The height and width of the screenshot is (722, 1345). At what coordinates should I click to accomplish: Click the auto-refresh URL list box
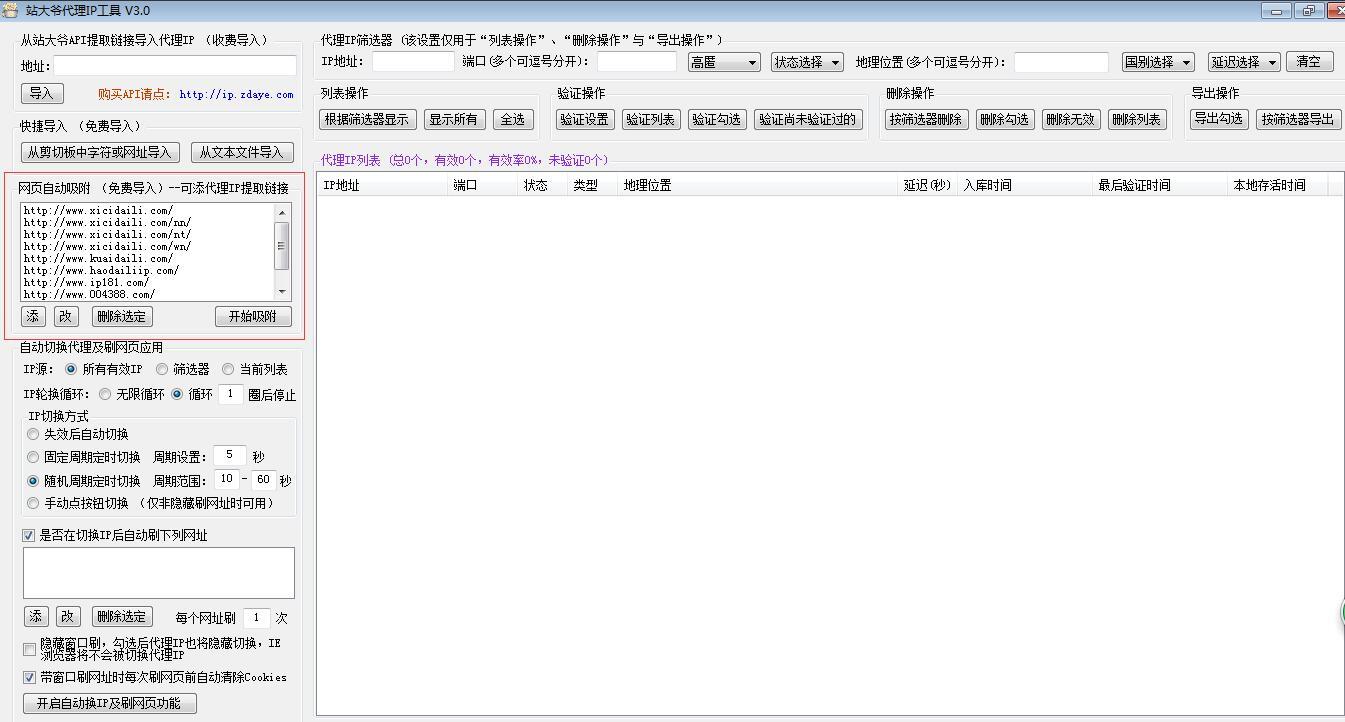coord(159,573)
